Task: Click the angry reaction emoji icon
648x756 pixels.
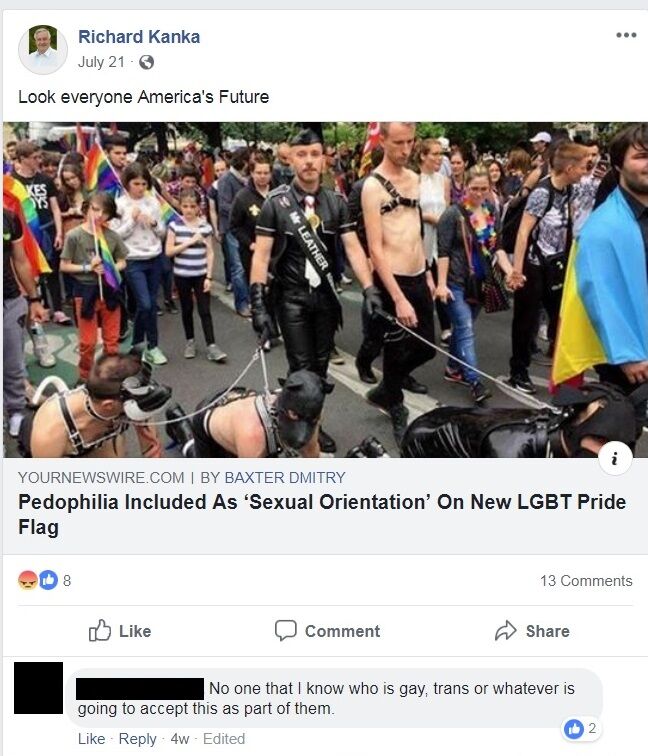Action: (27, 580)
